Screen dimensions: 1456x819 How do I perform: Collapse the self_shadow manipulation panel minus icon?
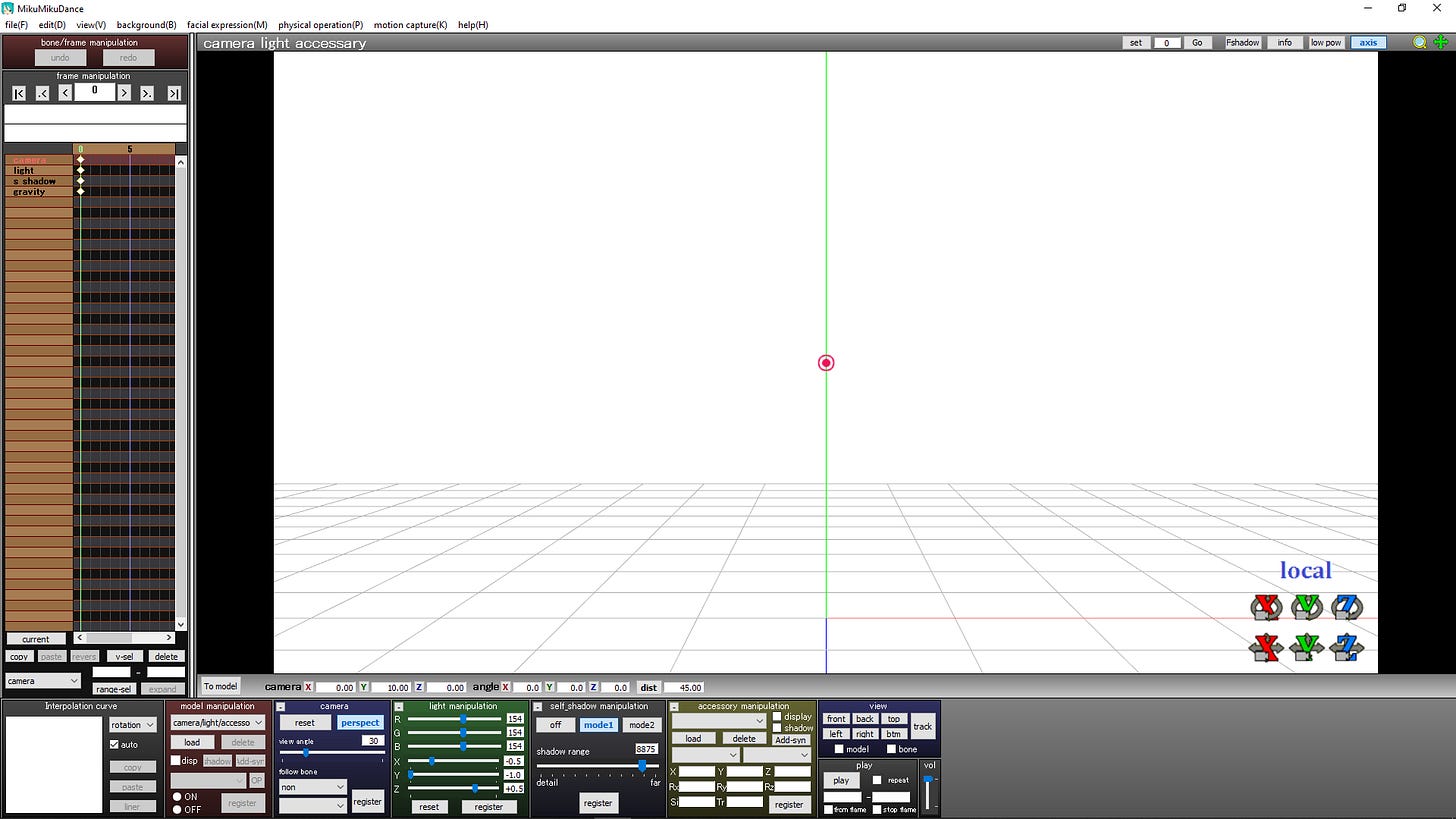tap(539, 707)
